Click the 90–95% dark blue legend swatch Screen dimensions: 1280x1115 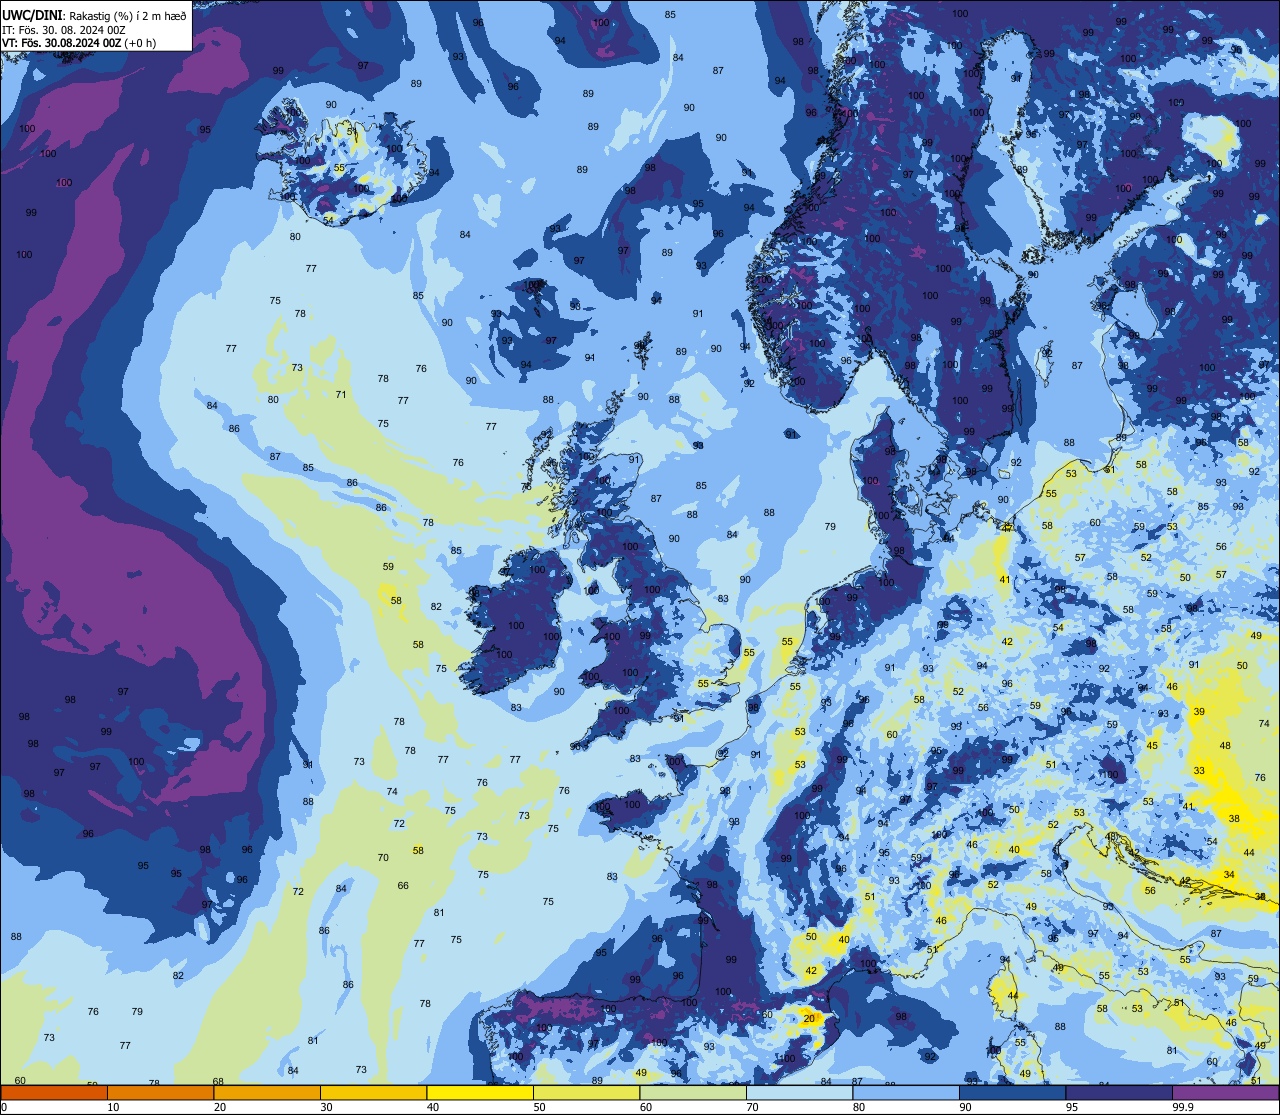click(1012, 1092)
